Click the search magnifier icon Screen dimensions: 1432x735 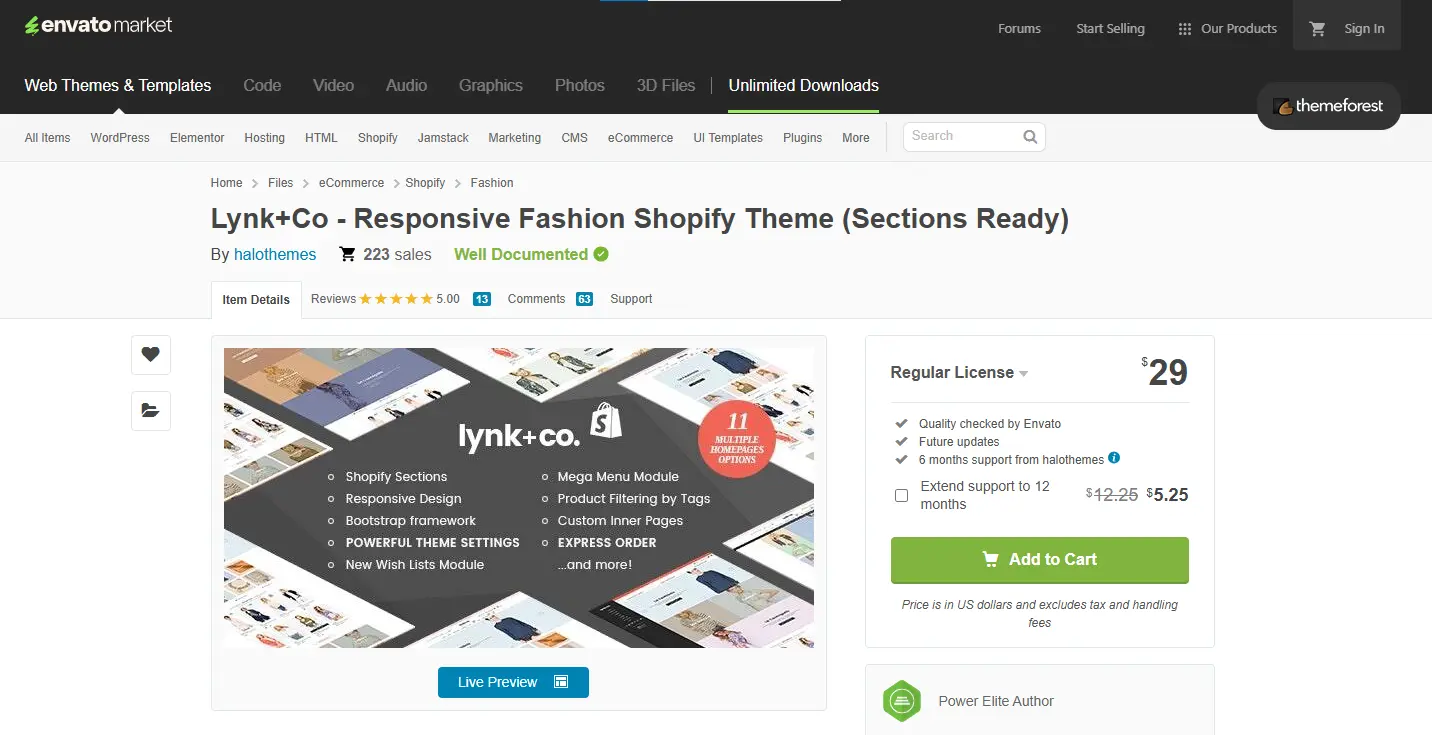pos(1030,137)
